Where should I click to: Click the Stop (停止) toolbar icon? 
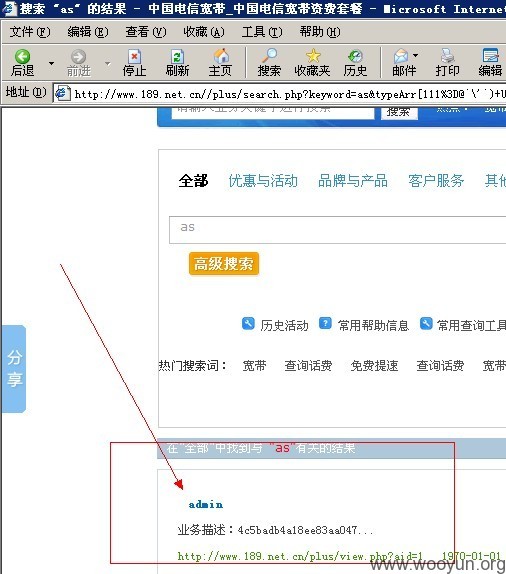134,57
